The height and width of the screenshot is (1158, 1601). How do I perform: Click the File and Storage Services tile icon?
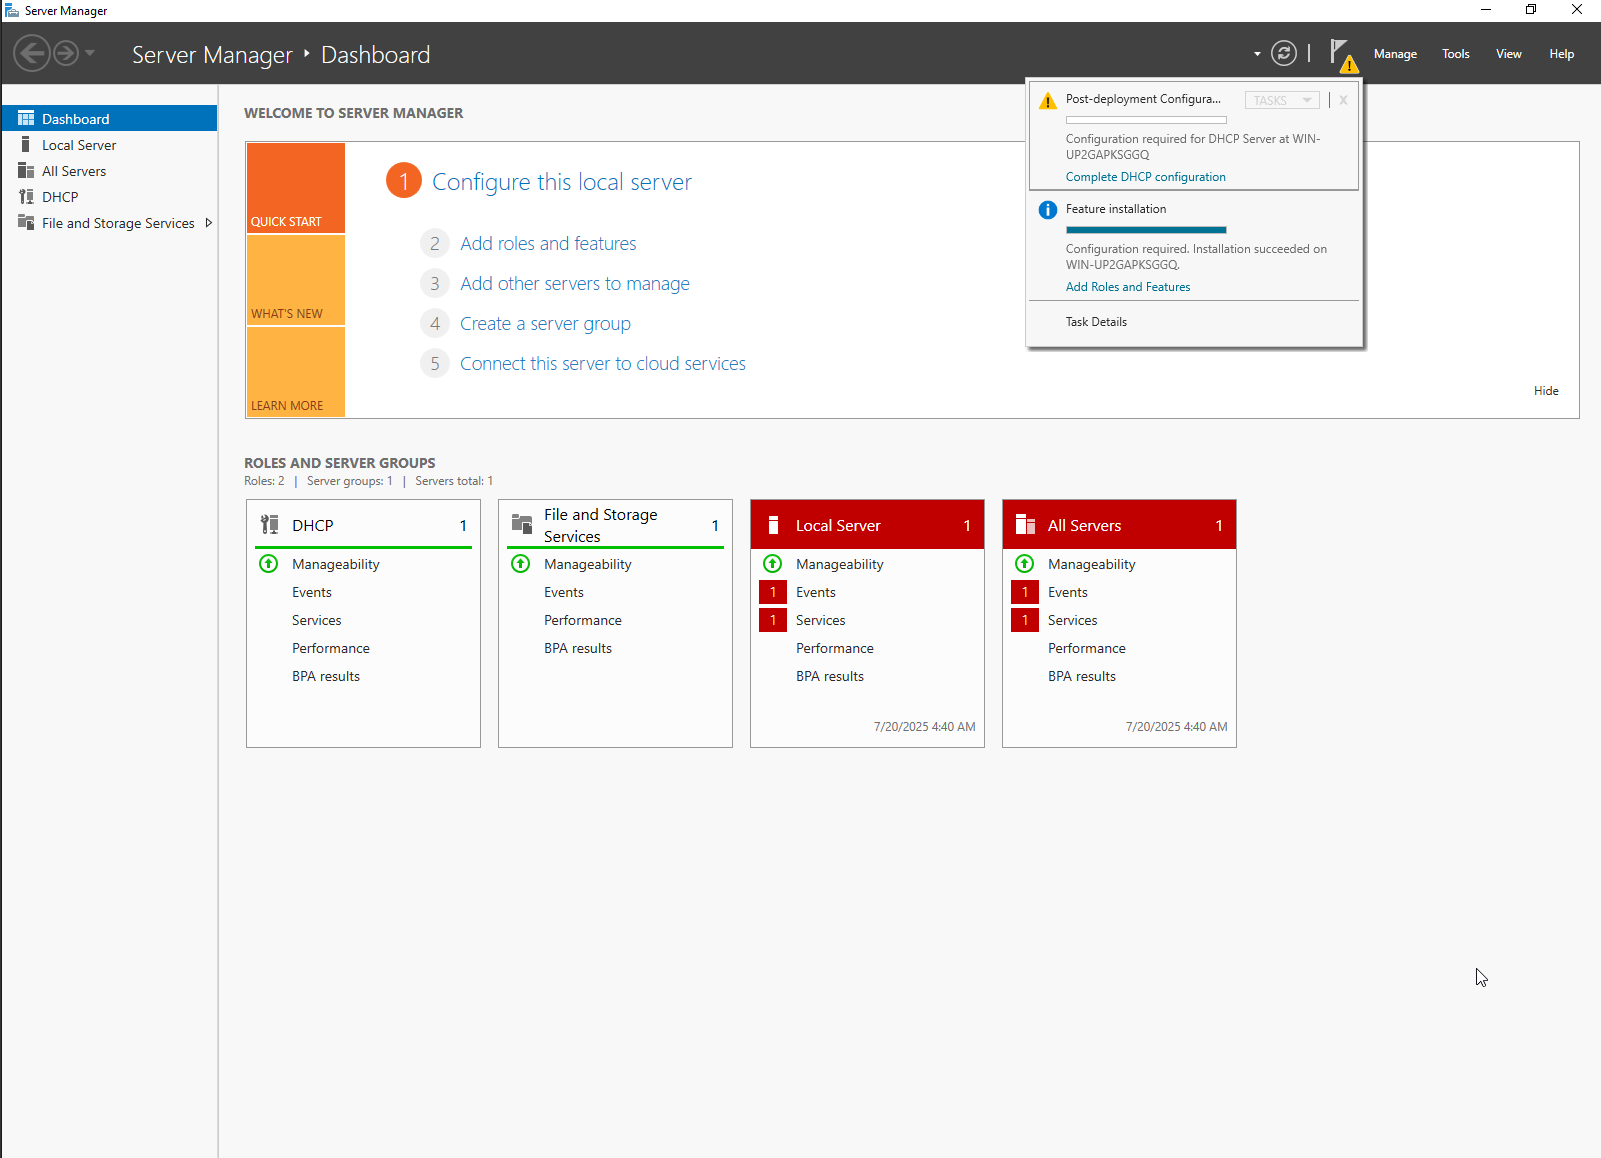coord(522,525)
